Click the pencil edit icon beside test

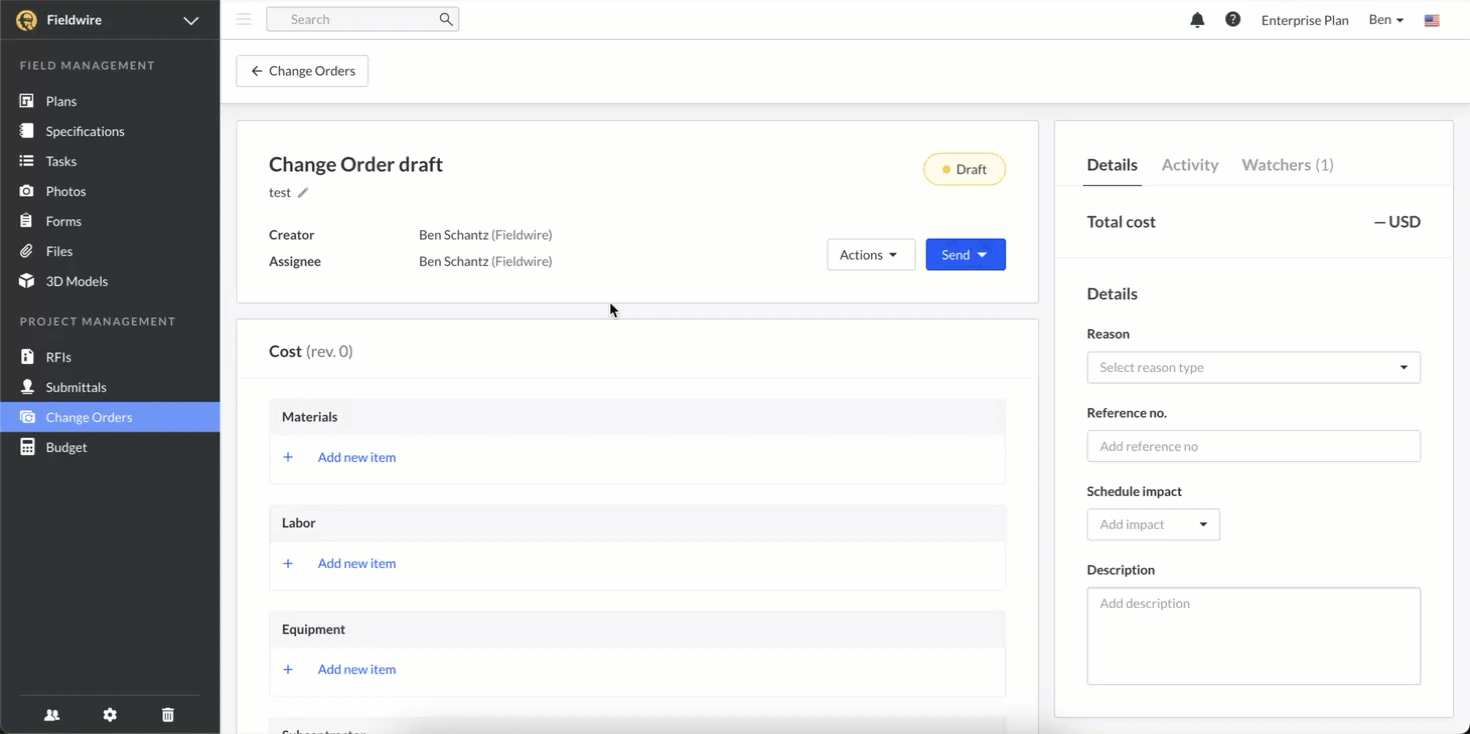pyautogui.click(x=303, y=193)
